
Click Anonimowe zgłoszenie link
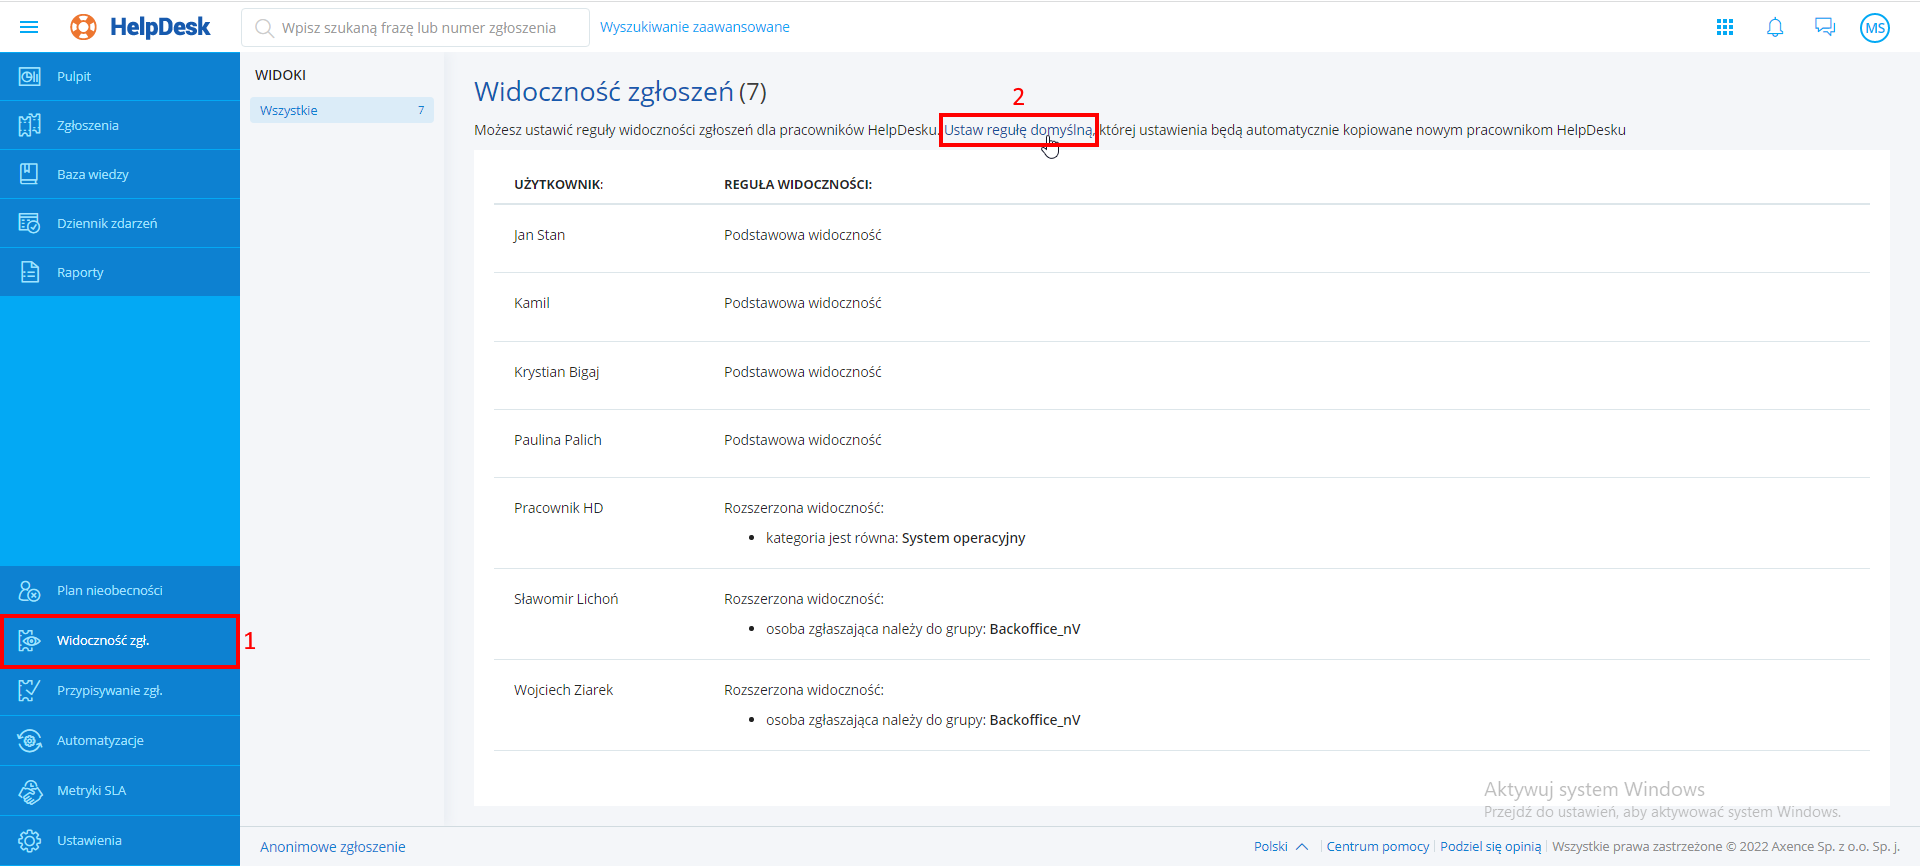point(332,847)
